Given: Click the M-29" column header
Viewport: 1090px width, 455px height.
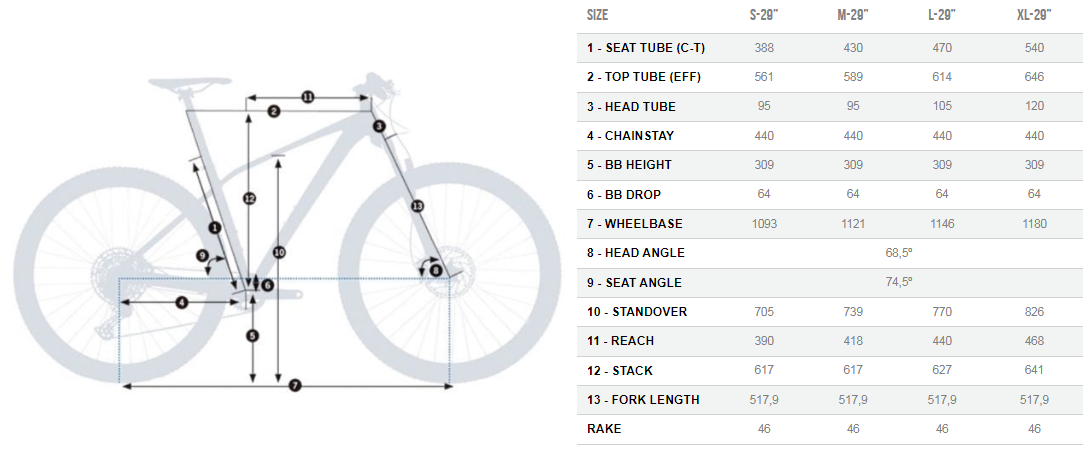Looking at the screenshot, I should point(853,15).
